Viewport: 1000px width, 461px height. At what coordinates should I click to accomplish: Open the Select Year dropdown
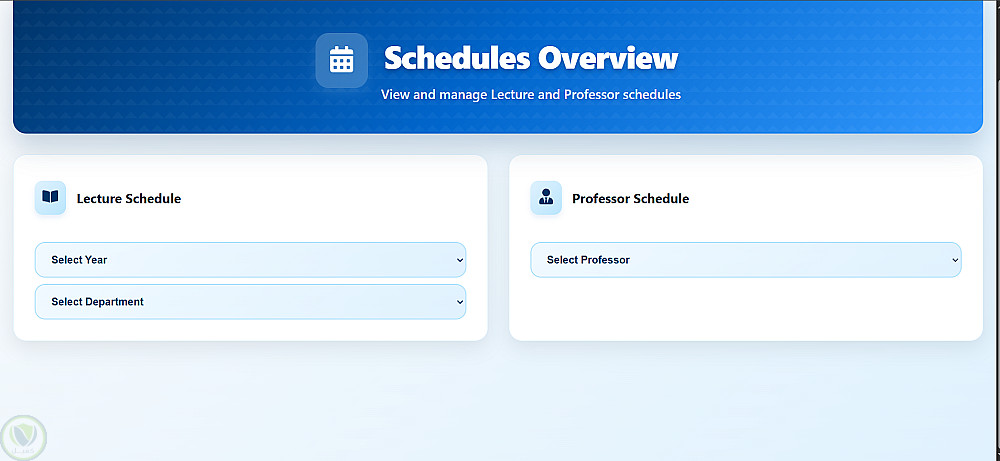250,260
